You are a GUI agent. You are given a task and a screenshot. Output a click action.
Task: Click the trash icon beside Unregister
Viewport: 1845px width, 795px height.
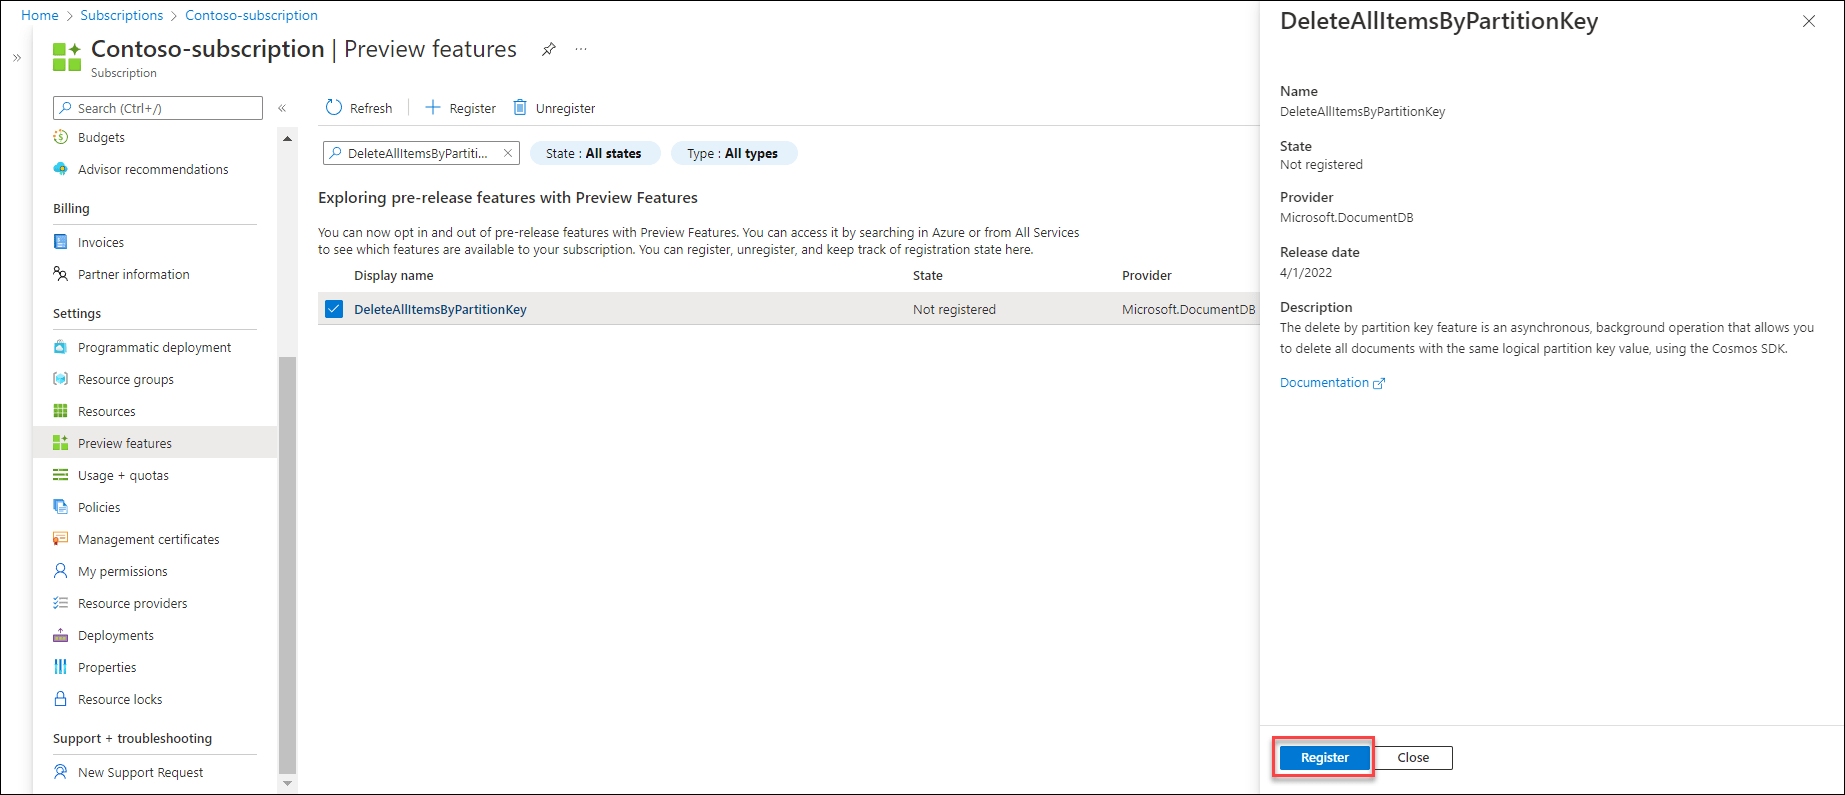pyautogui.click(x=520, y=107)
